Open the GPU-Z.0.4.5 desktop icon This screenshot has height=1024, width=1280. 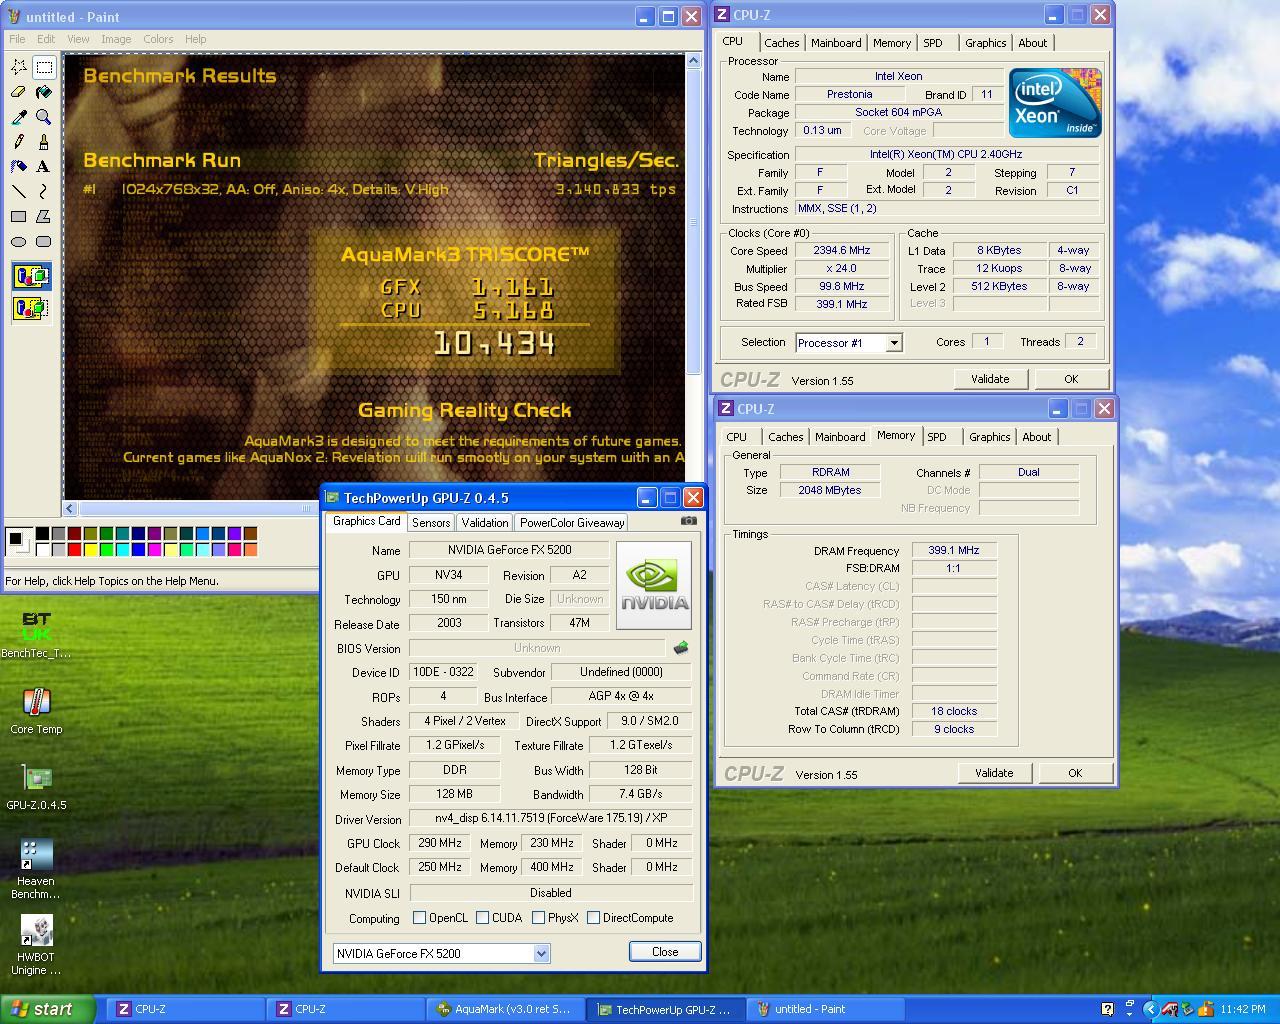36,787
